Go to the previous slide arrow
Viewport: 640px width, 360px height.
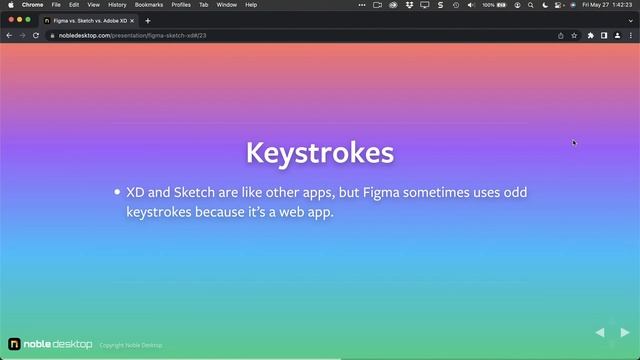tap(600, 333)
